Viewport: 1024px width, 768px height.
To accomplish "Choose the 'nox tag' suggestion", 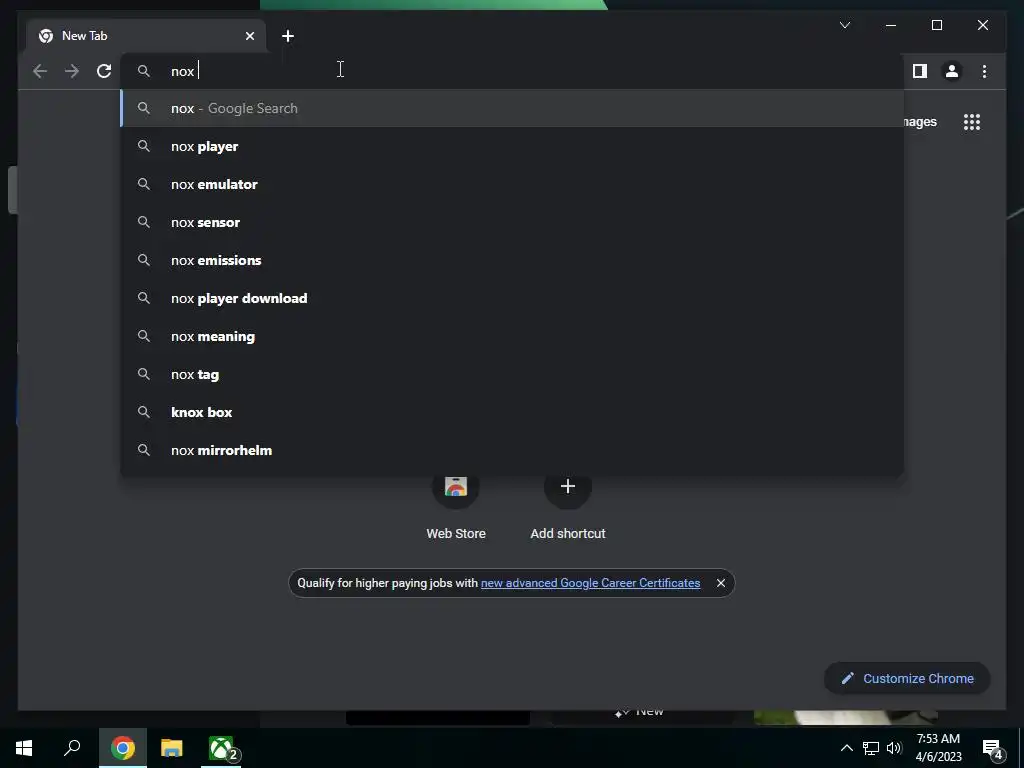I will coord(512,374).
